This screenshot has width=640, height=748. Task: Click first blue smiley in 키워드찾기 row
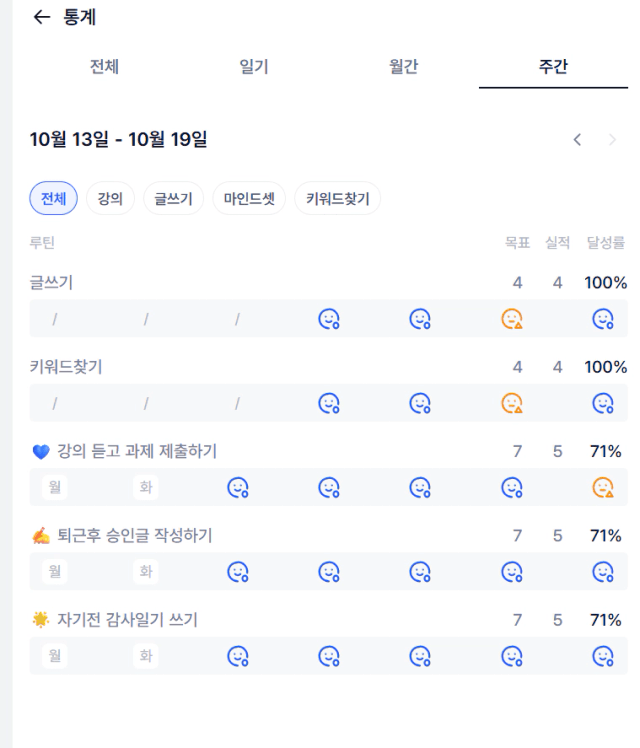click(x=329, y=403)
